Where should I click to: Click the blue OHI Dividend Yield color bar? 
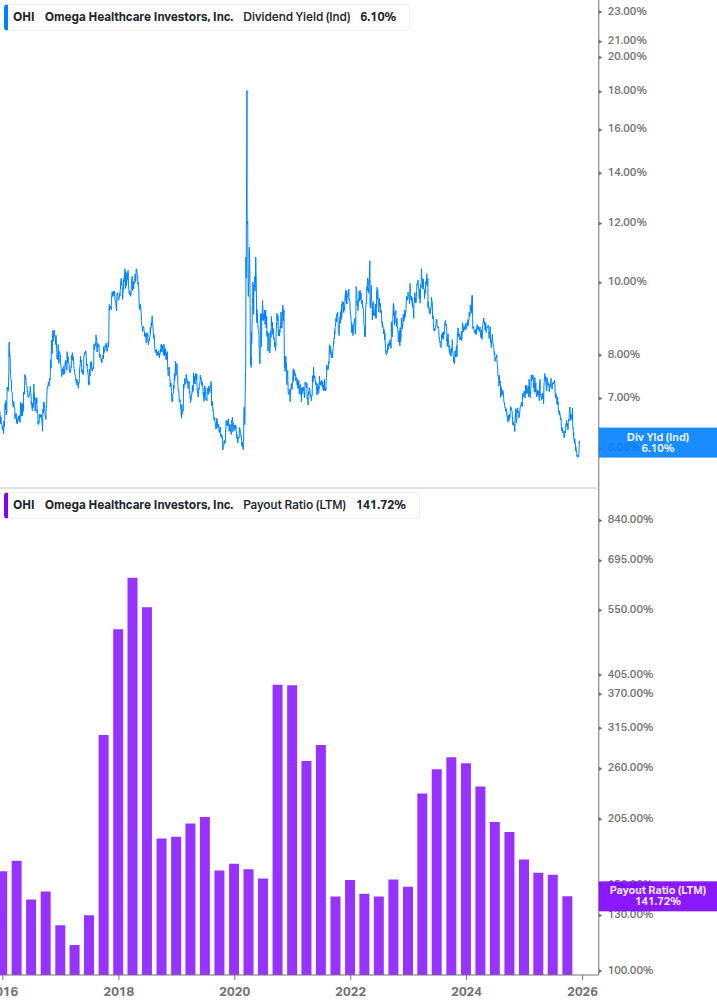click(x=6, y=17)
